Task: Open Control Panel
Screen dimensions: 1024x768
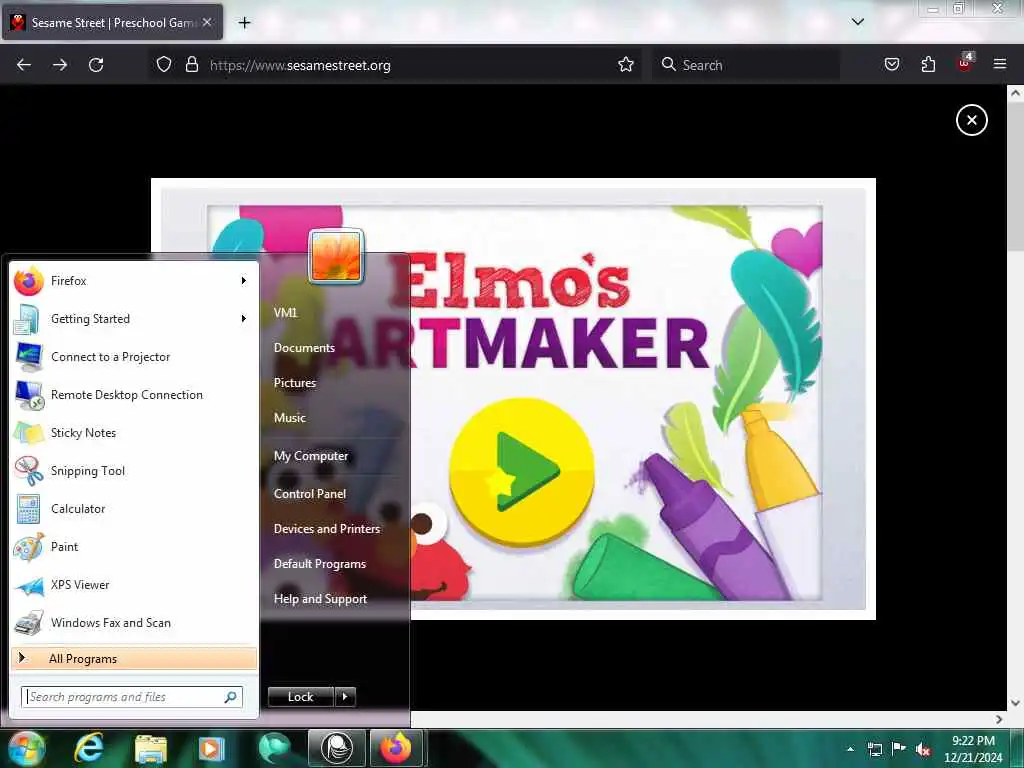Action: [310, 494]
